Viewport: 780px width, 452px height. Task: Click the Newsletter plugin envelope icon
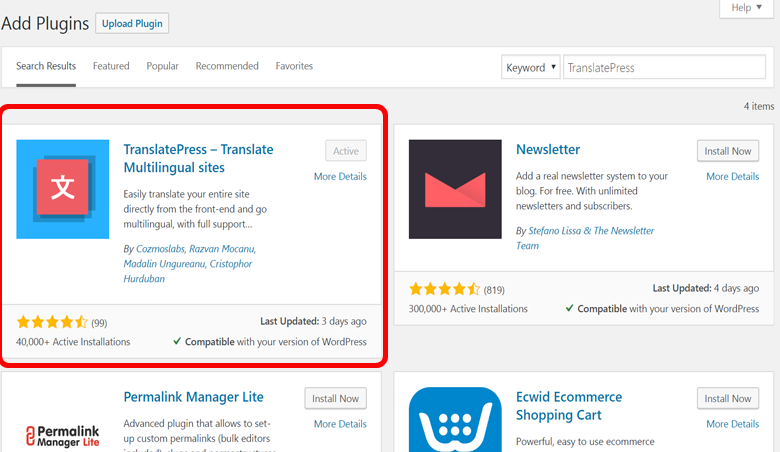pos(455,189)
